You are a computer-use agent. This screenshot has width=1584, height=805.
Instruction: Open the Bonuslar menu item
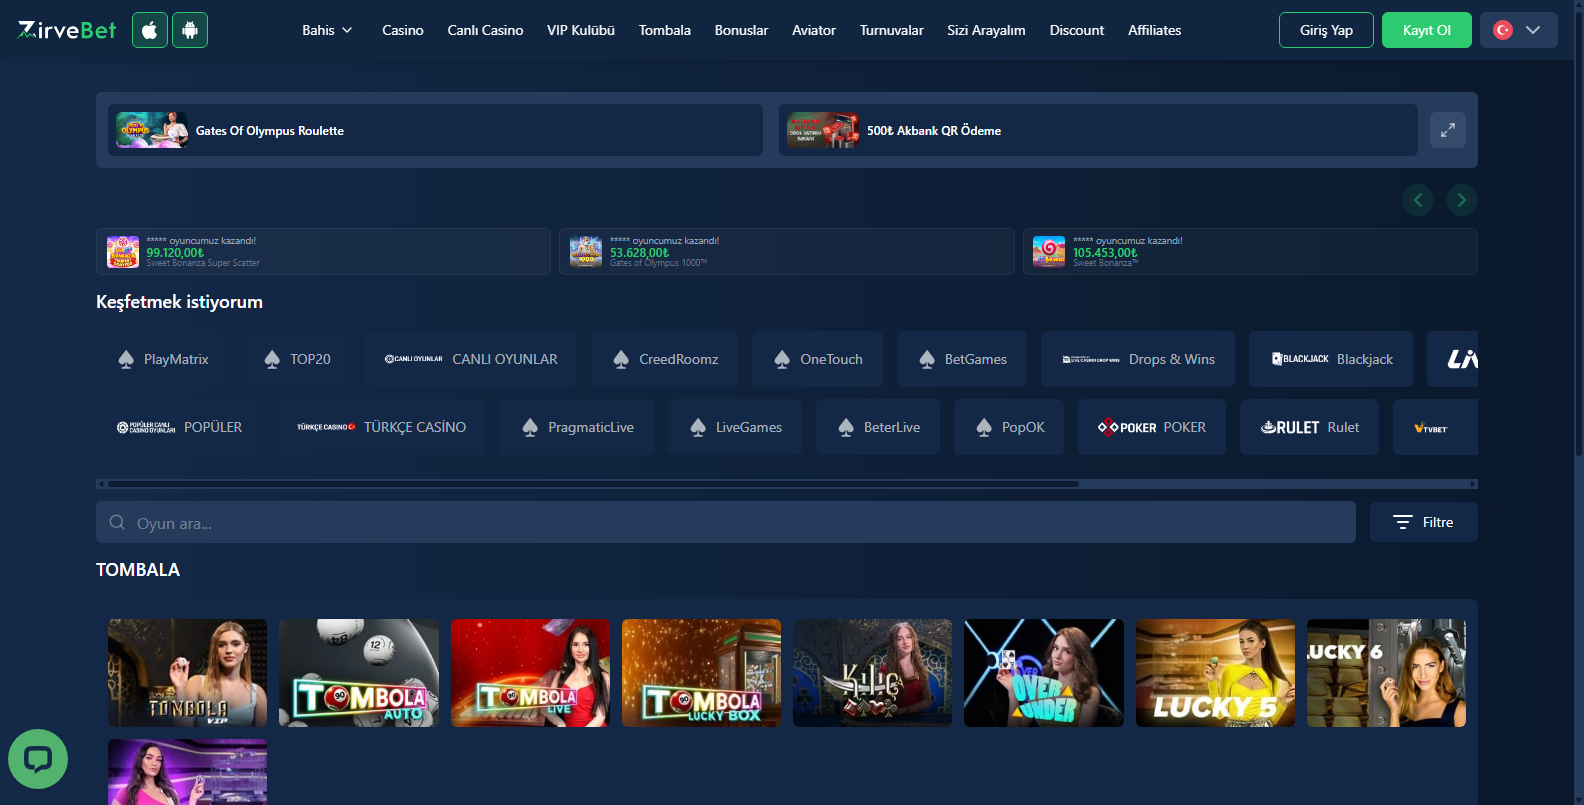click(x=741, y=30)
